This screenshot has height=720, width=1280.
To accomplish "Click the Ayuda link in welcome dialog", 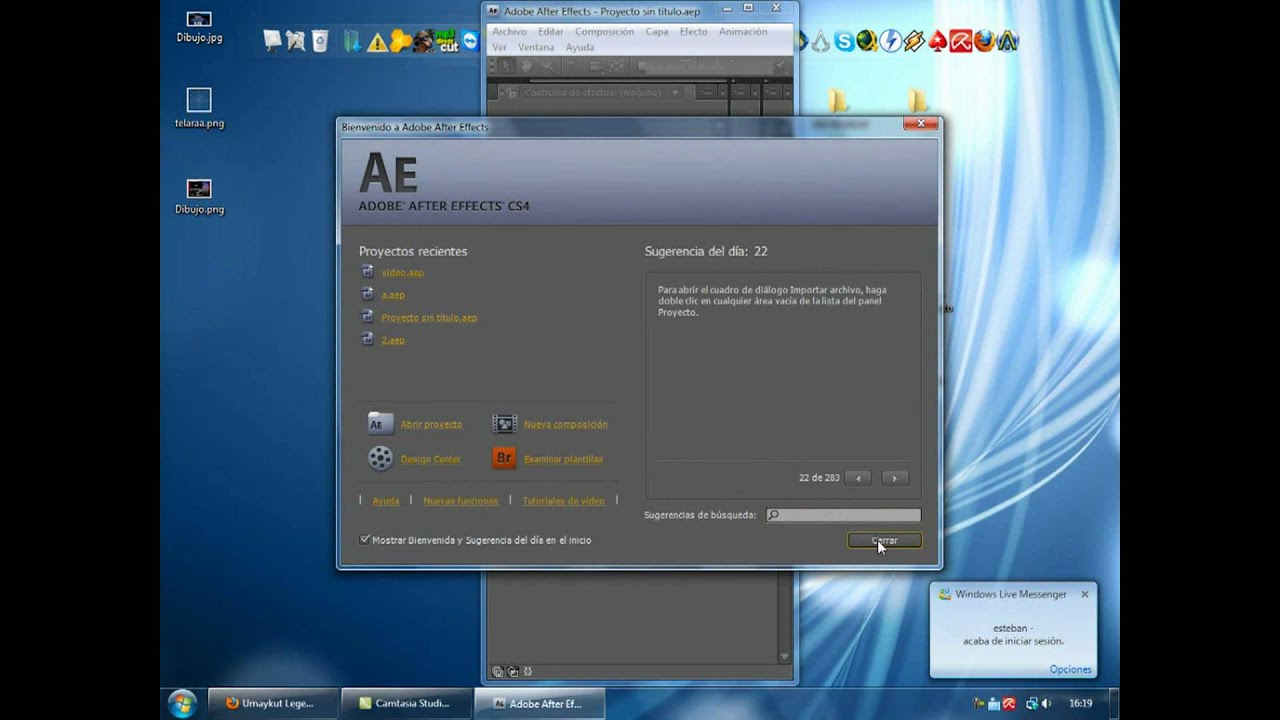I will [x=385, y=501].
